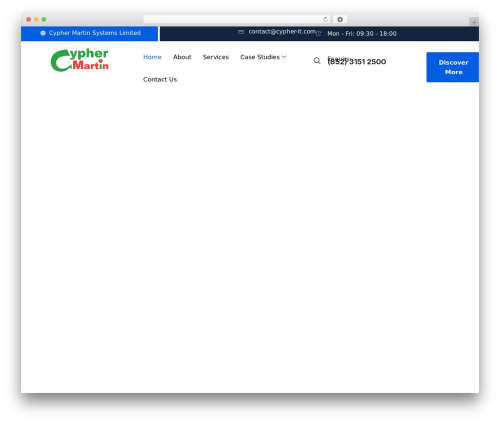This screenshot has height=423, width=500.
Task: Click the globe icon beside the company name
Action: [x=43, y=33]
